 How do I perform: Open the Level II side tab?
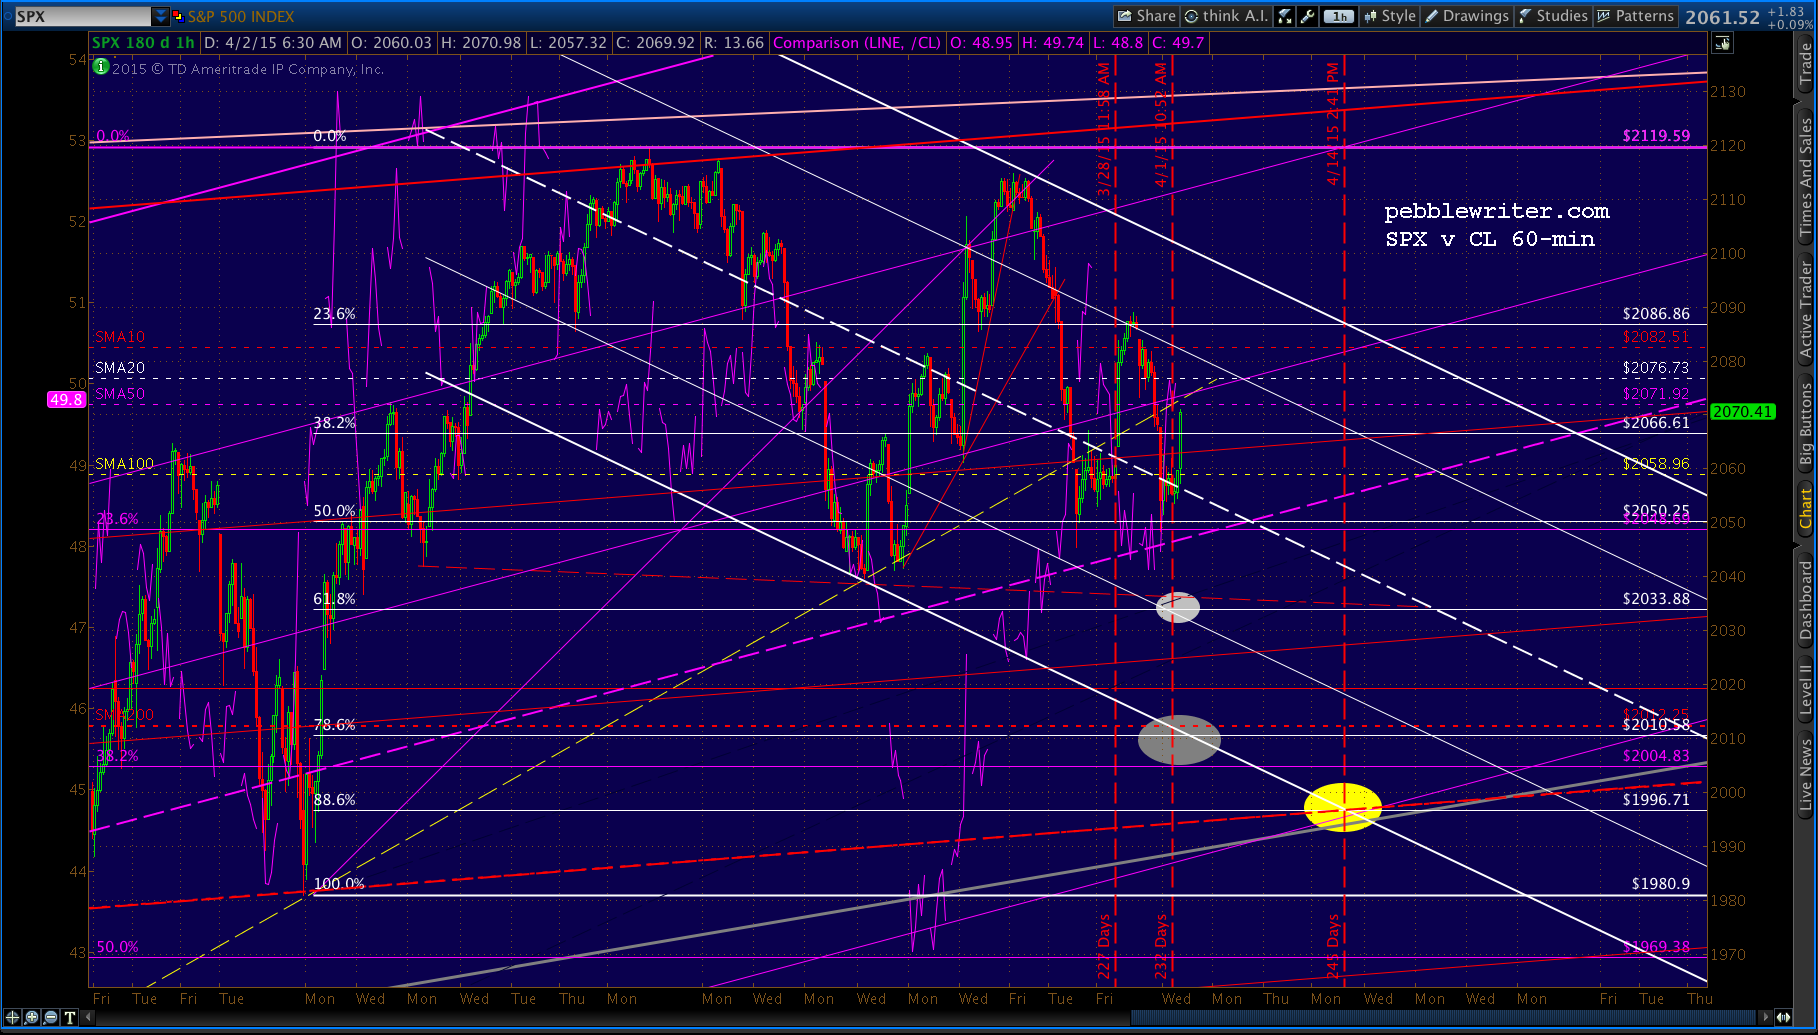1805,689
